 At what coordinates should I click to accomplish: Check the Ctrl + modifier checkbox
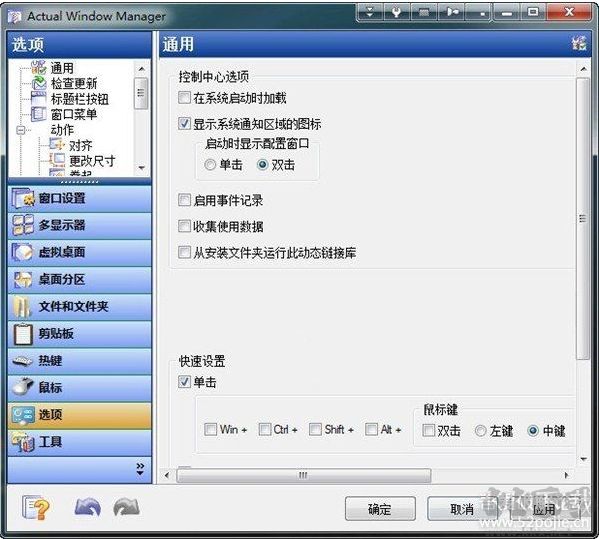click(x=265, y=429)
